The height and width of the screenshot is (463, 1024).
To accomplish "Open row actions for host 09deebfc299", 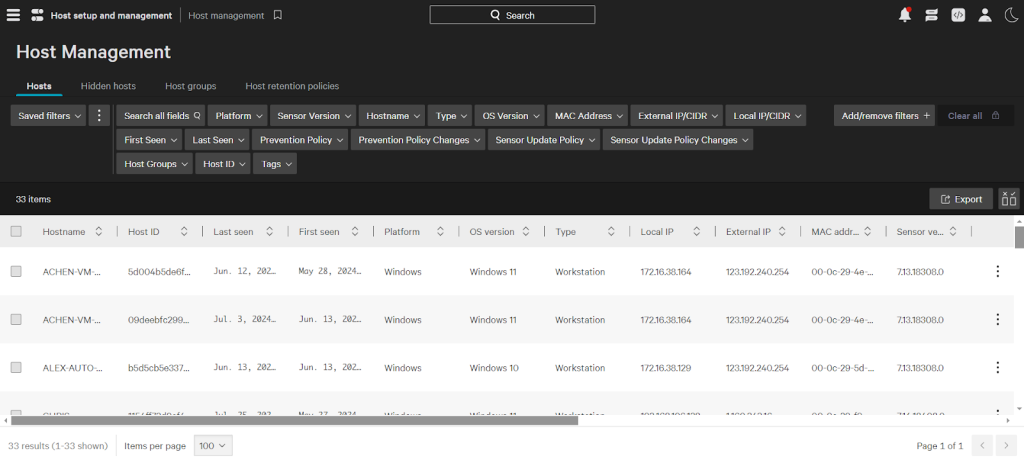I will tap(997, 319).
